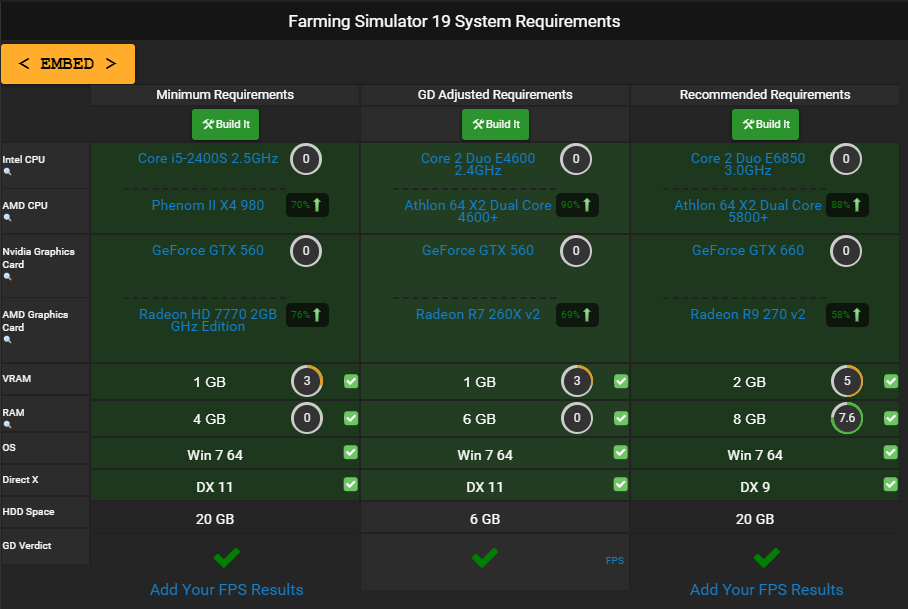Toggle the VRAM checkbox in Minimum column
Viewport: 908px width, 609px height.
click(x=351, y=381)
